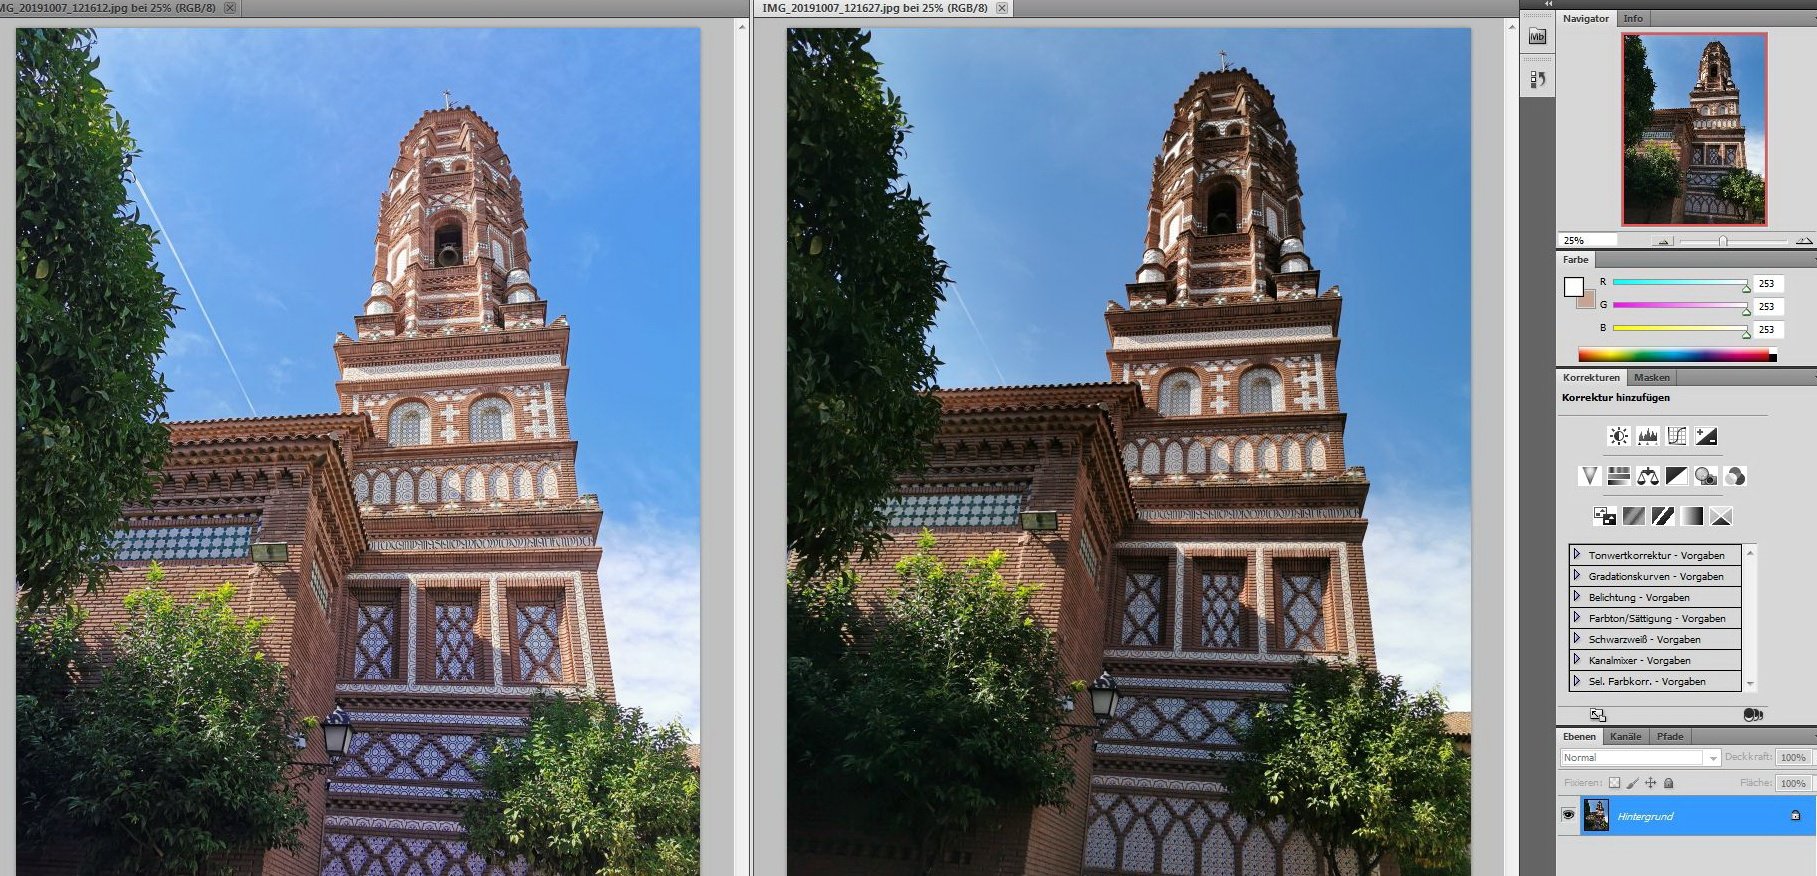Click the expanded view icon in Korrekturen panel

point(1598,715)
